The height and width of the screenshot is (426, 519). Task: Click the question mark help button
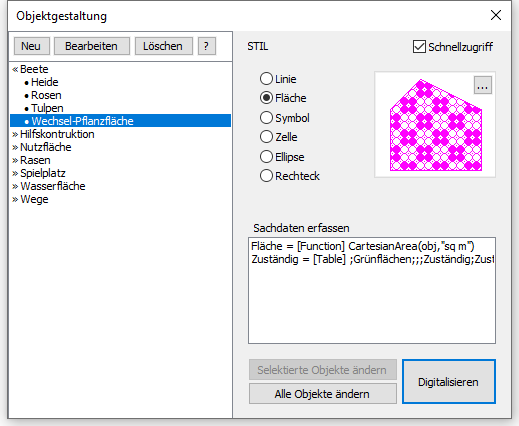pyautogui.click(x=207, y=46)
